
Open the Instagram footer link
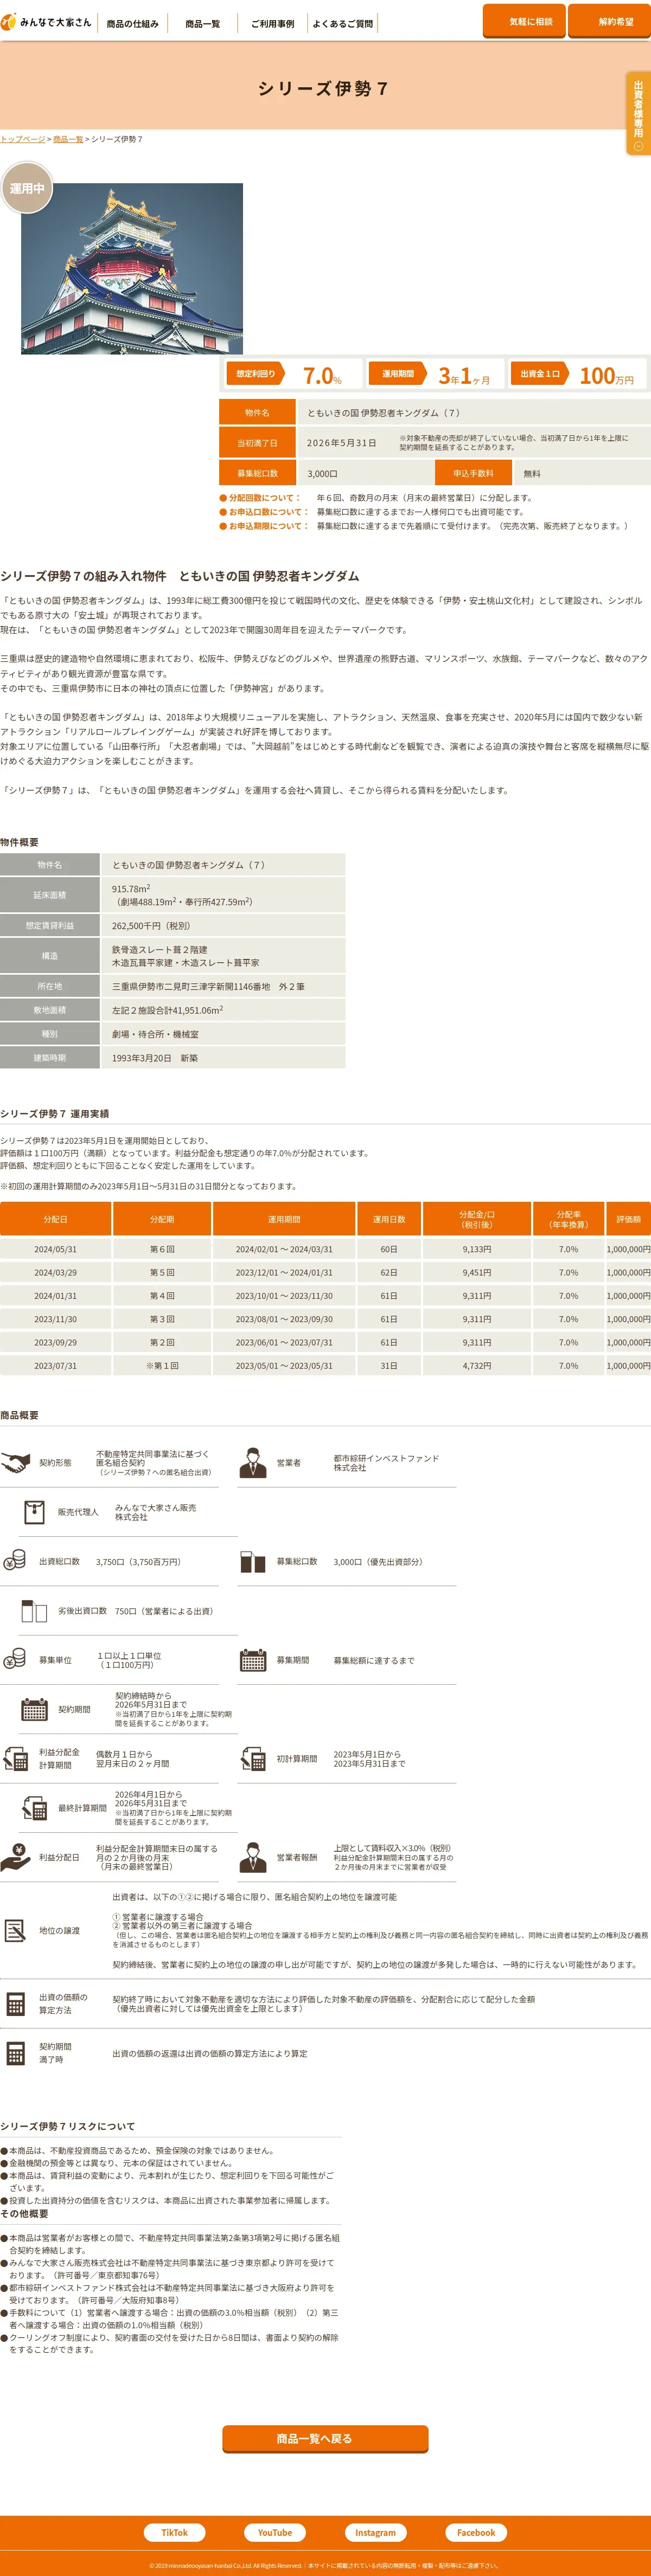tap(375, 2532)
